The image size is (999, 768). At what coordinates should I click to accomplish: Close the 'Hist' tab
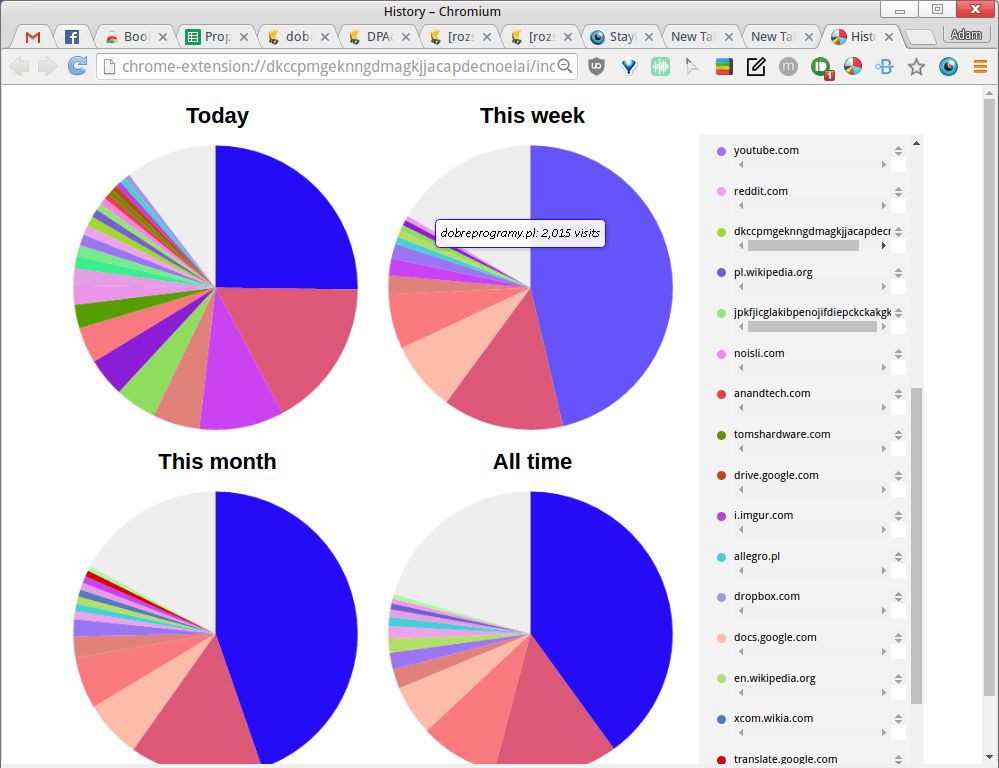tap(889, 37)
